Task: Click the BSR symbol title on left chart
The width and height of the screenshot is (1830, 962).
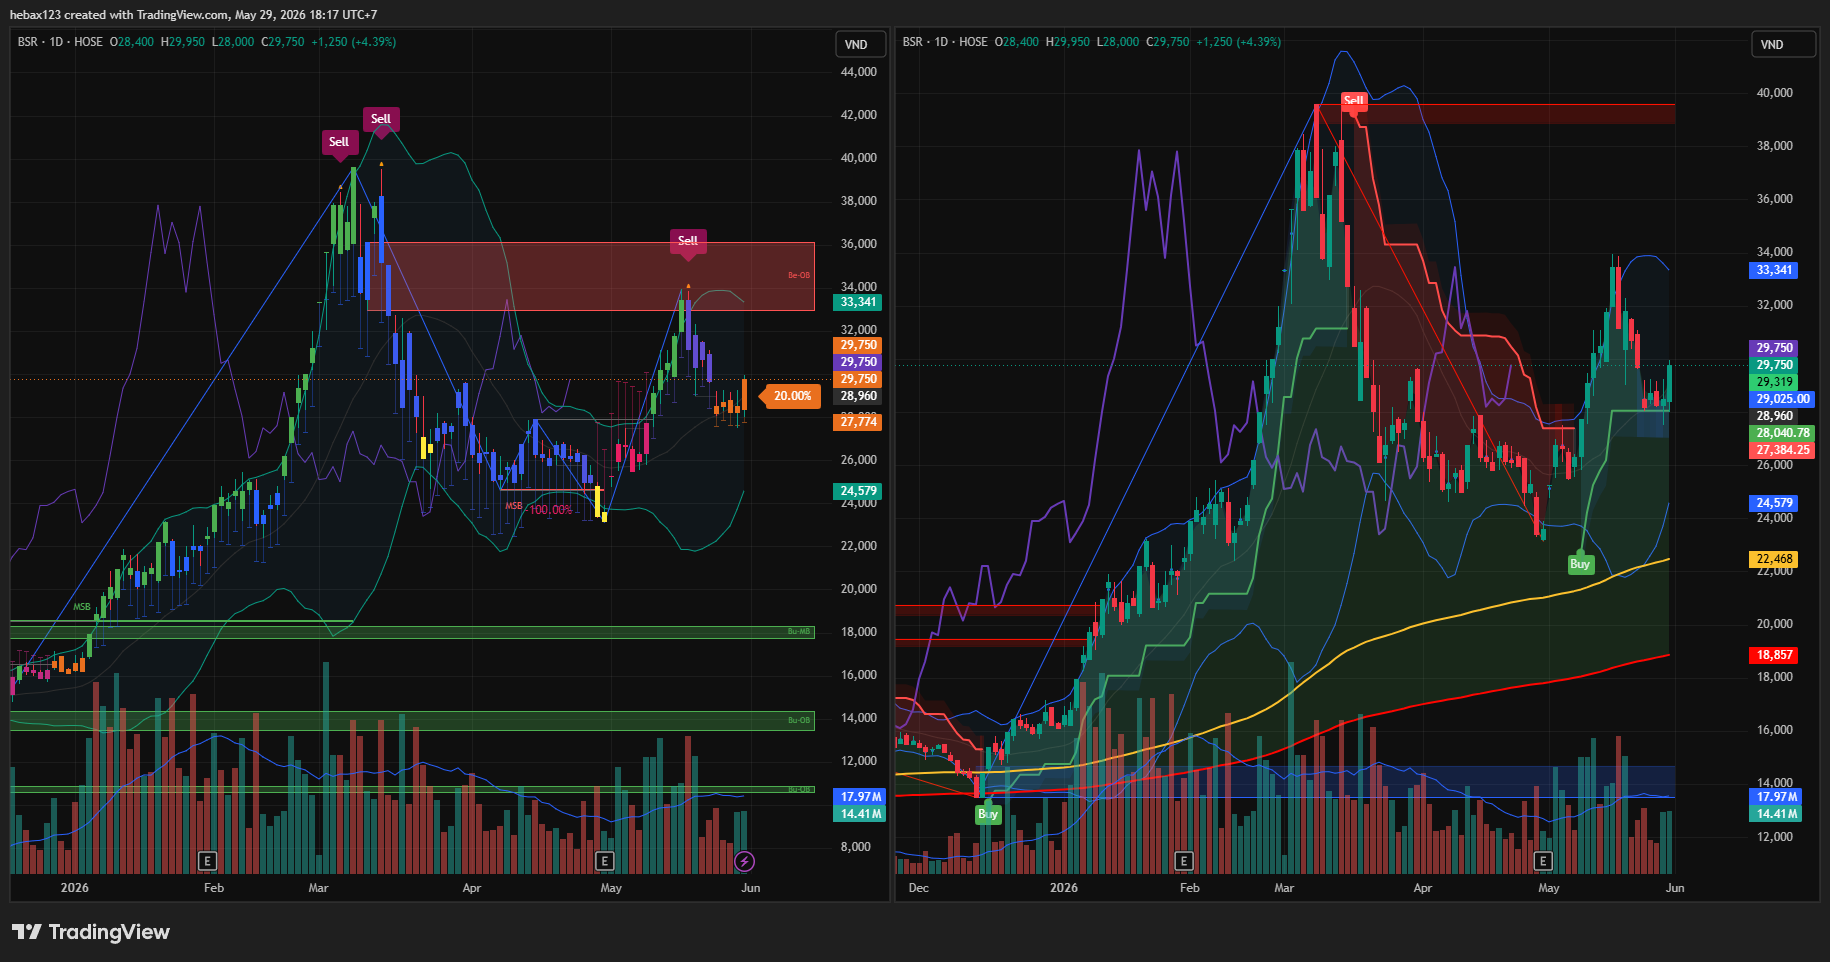Action: [28, 42]
